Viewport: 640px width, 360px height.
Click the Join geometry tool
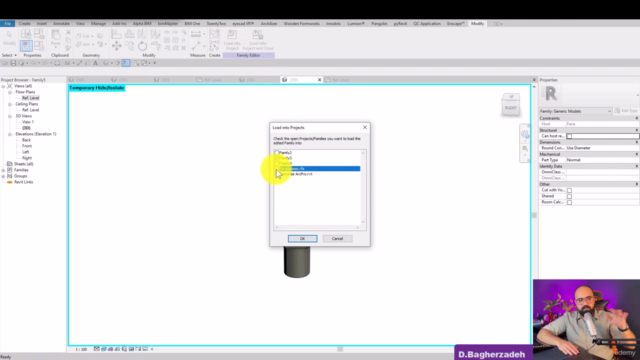coord(83,44)
